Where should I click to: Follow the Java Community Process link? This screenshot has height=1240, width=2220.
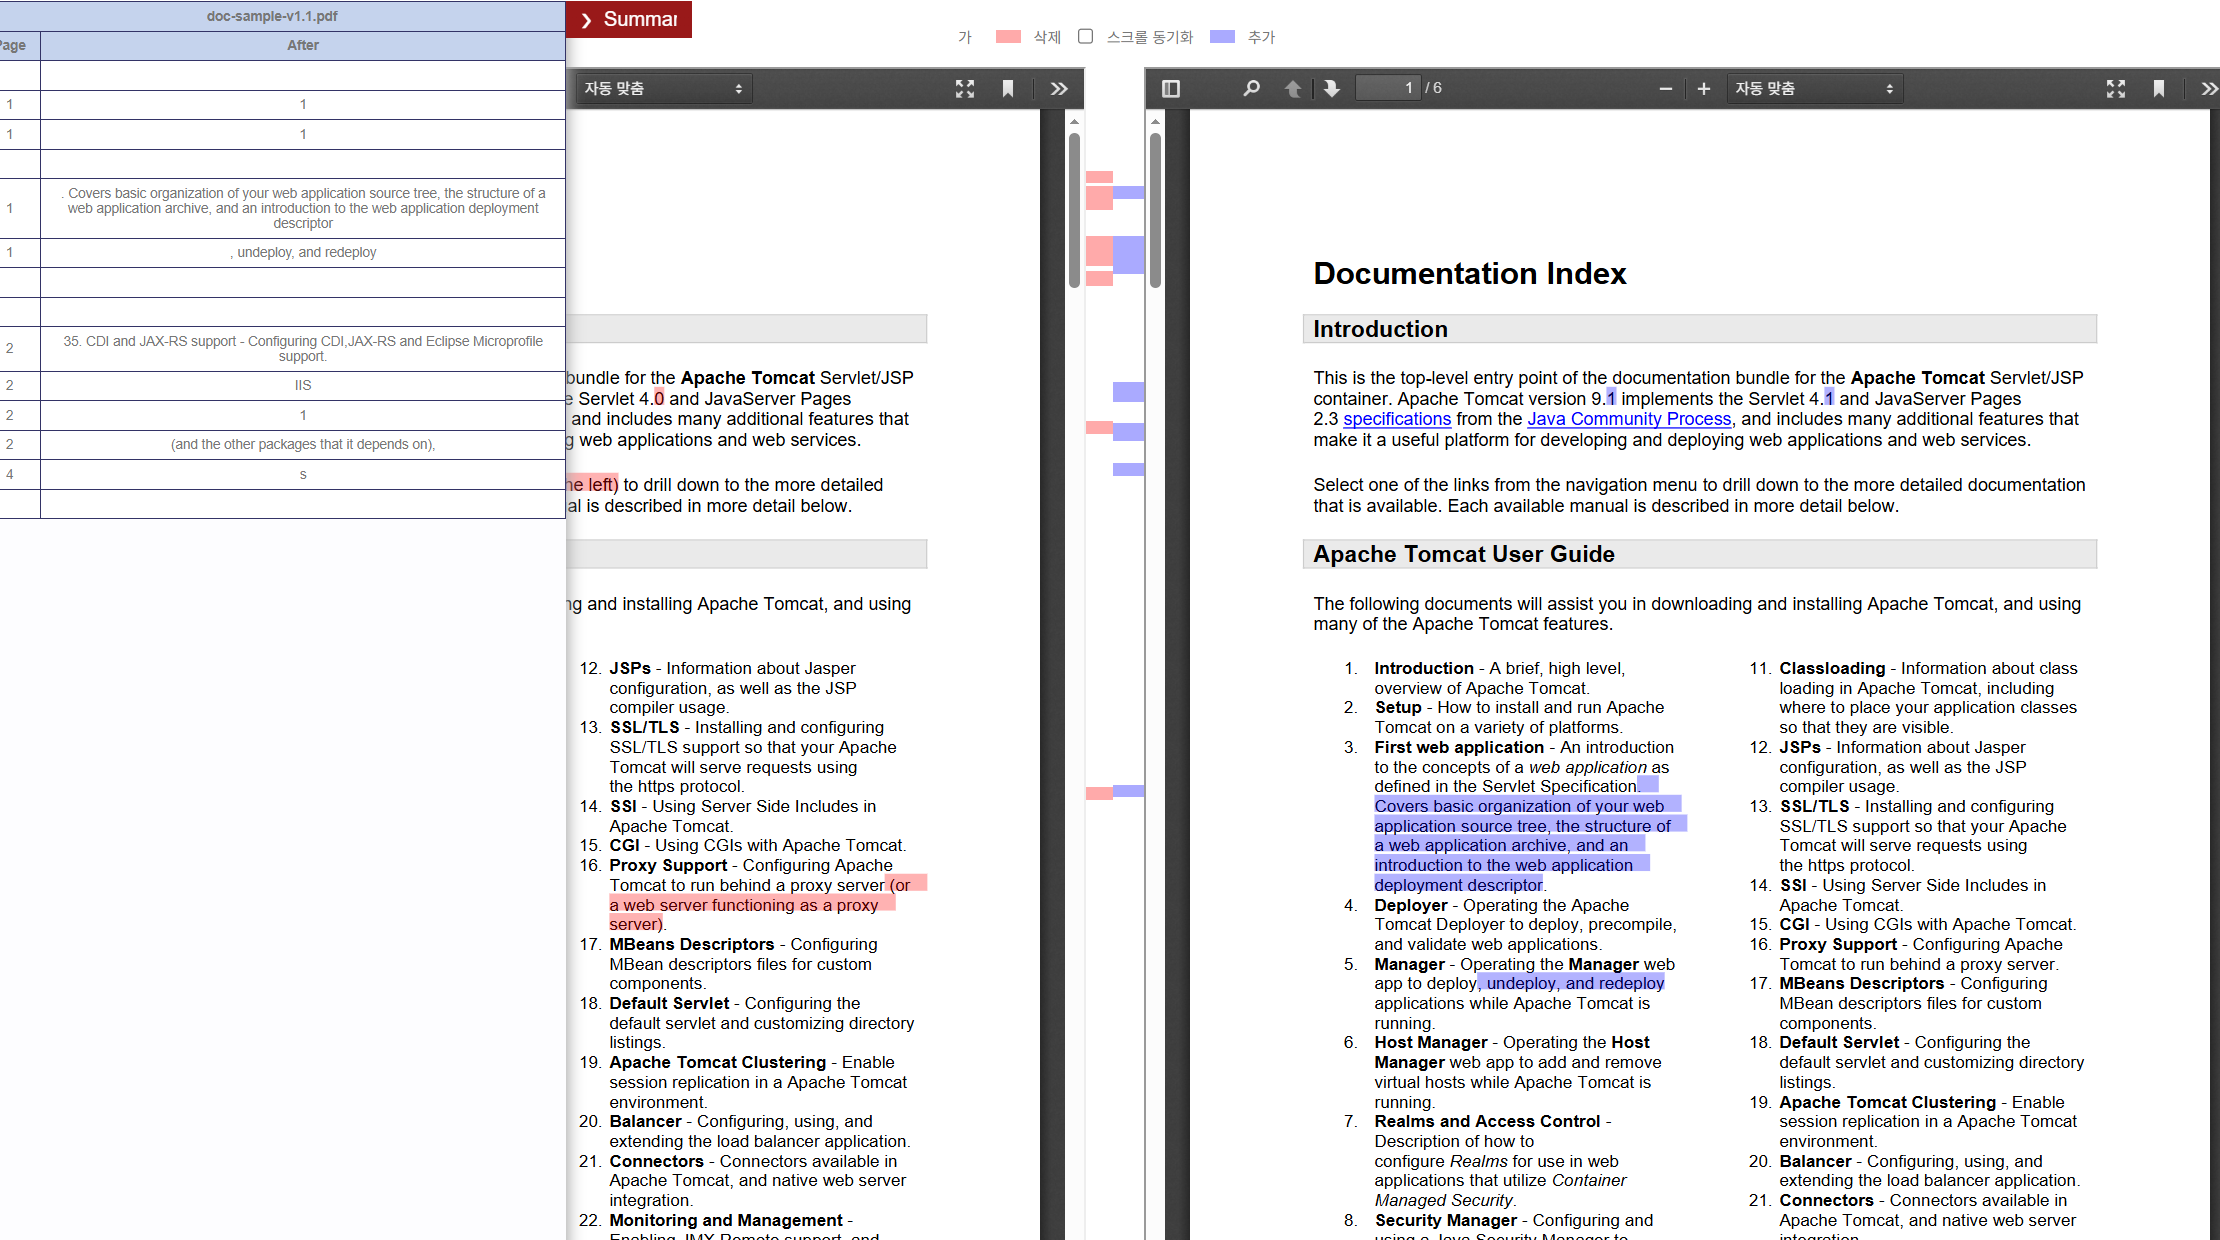pyautogui.click(x=1629, y=419)
